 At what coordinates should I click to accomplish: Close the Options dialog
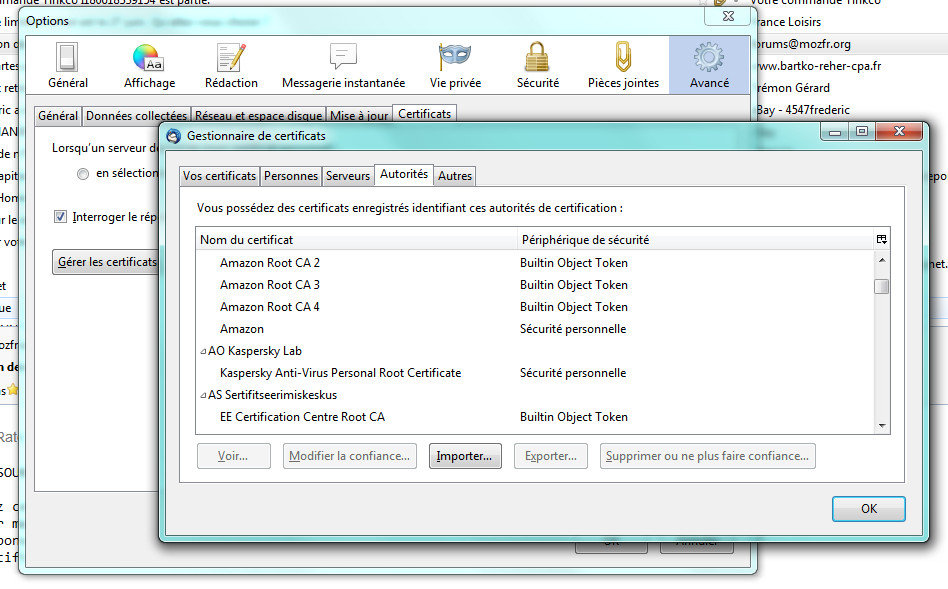[729, 16]
